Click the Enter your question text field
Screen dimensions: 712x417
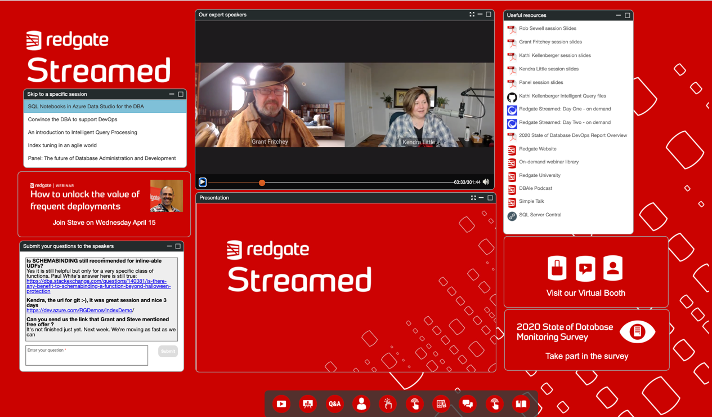86,355
